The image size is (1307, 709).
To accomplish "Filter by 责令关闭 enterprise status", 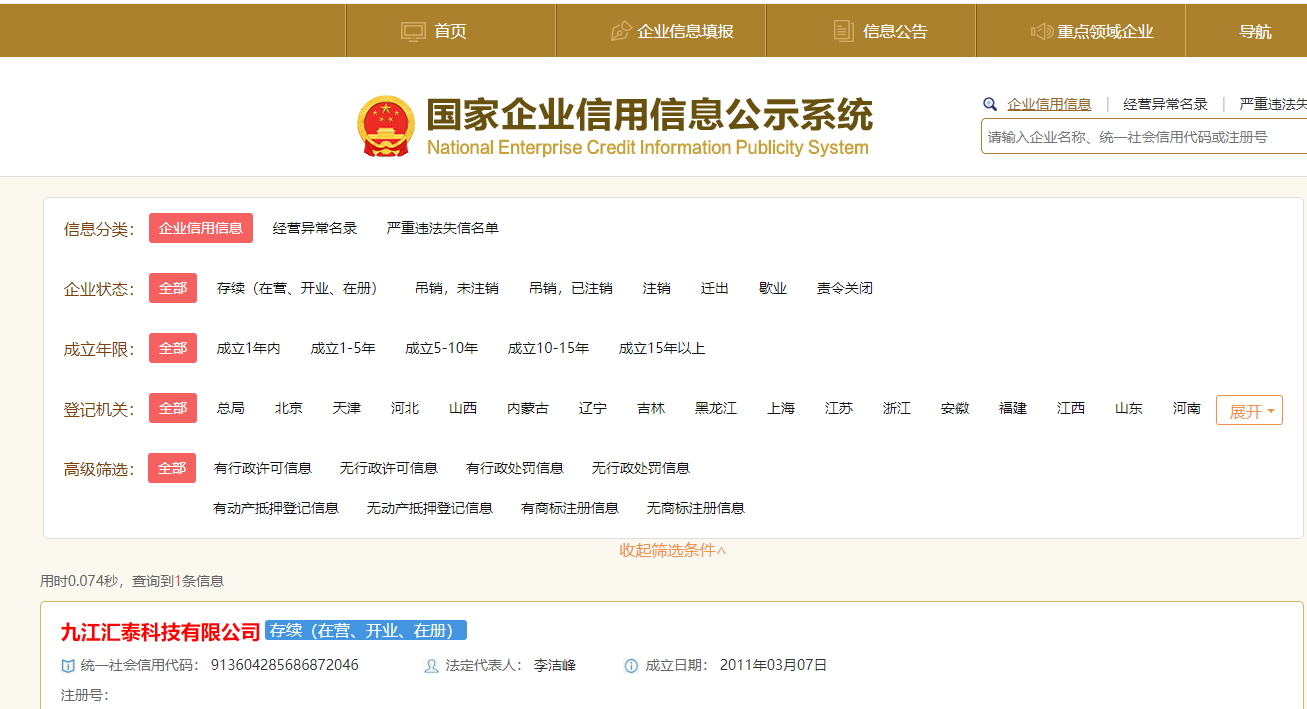I will click(x=845, y=288).
